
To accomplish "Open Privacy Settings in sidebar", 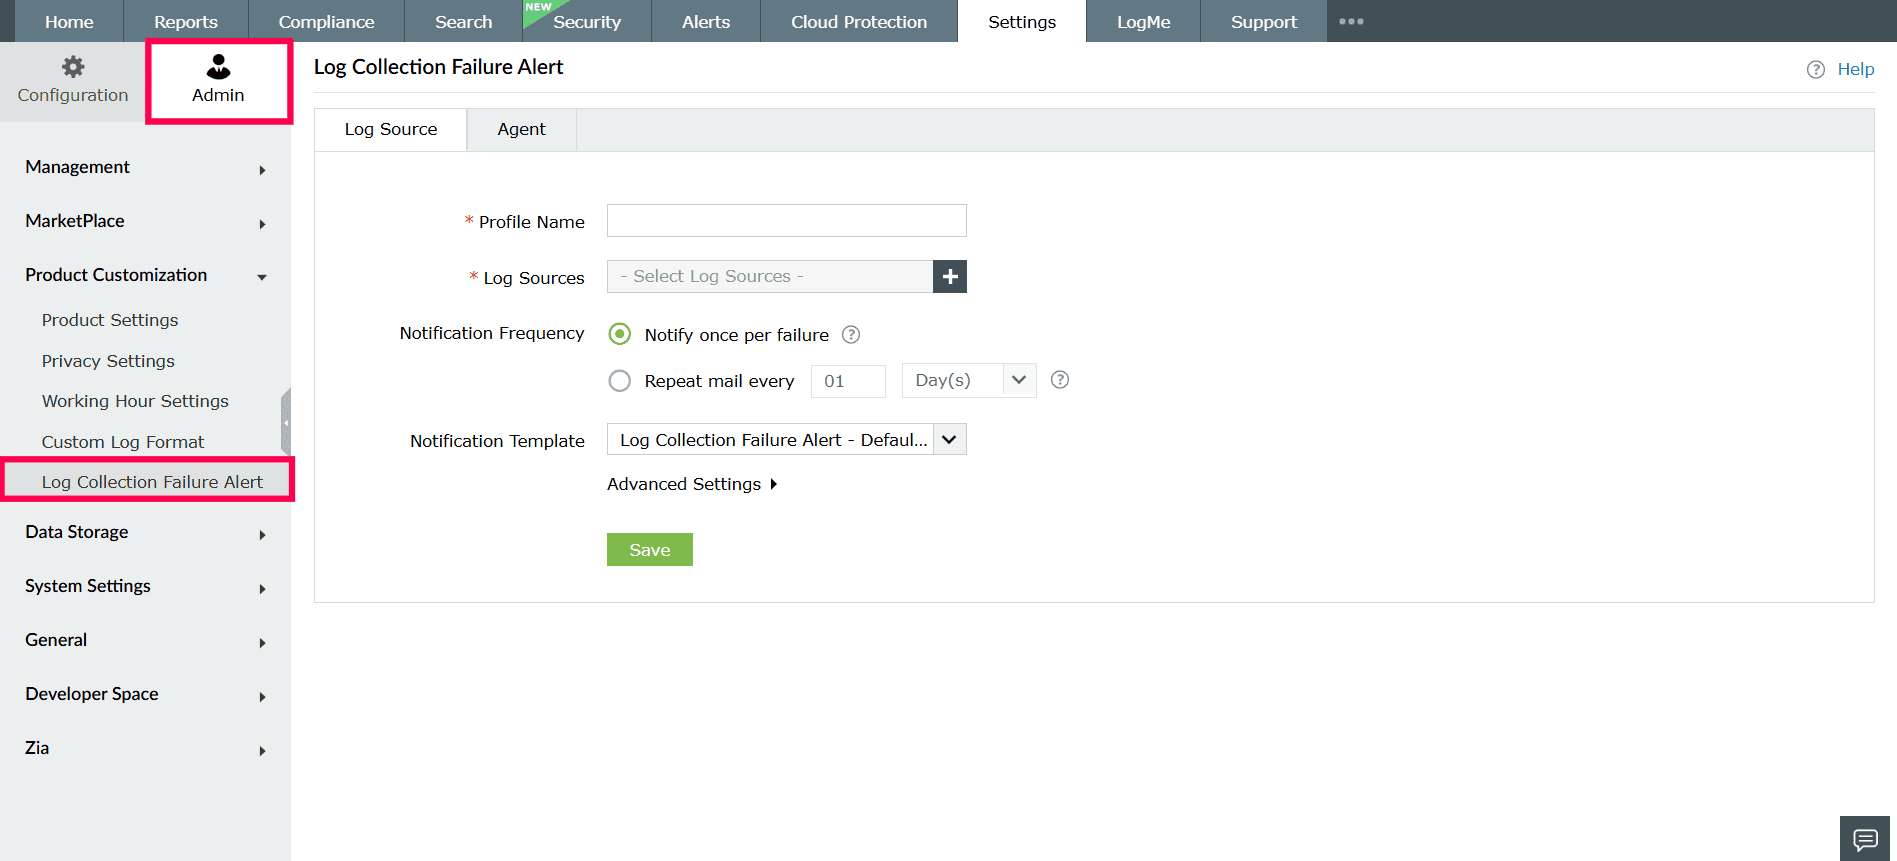I will click(108, 361).
